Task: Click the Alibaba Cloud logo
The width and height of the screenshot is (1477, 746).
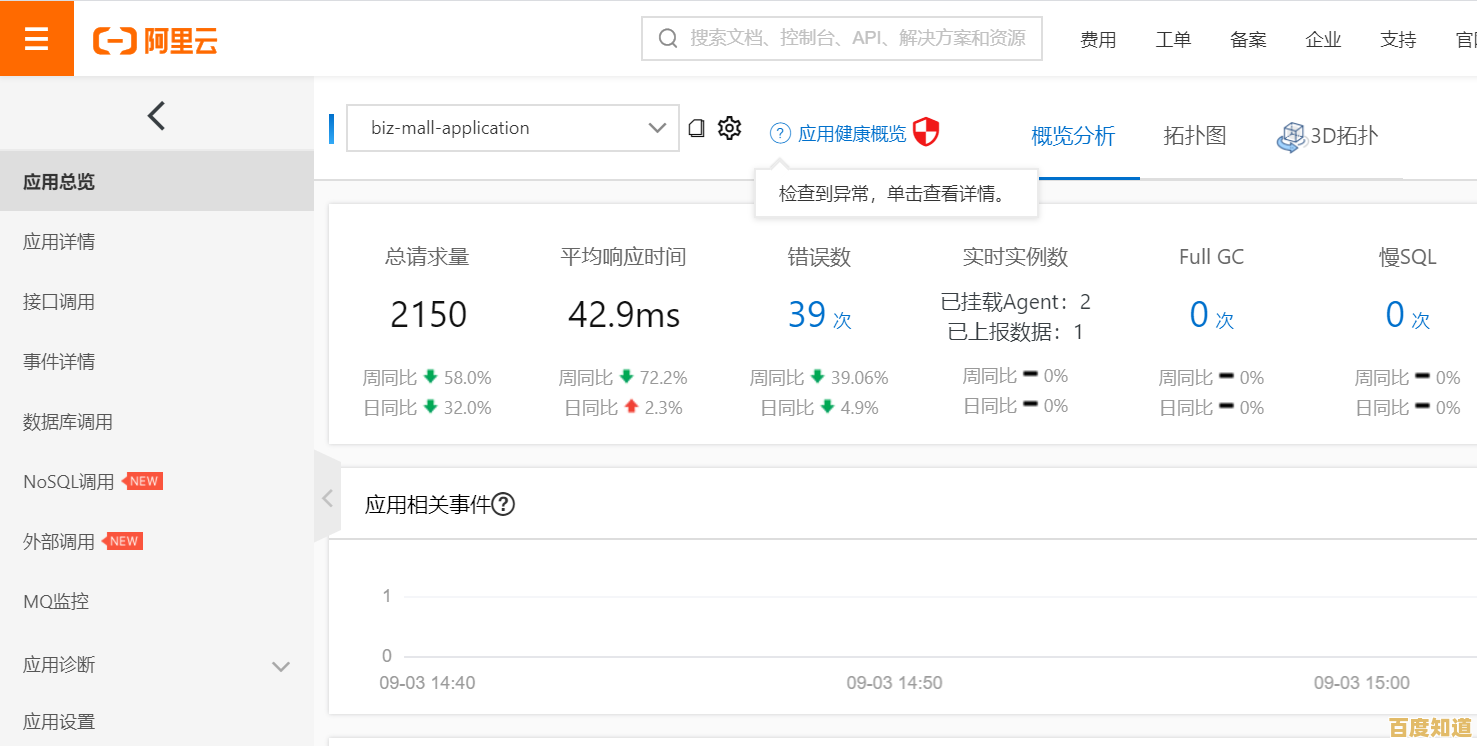Action: (155, 39)
